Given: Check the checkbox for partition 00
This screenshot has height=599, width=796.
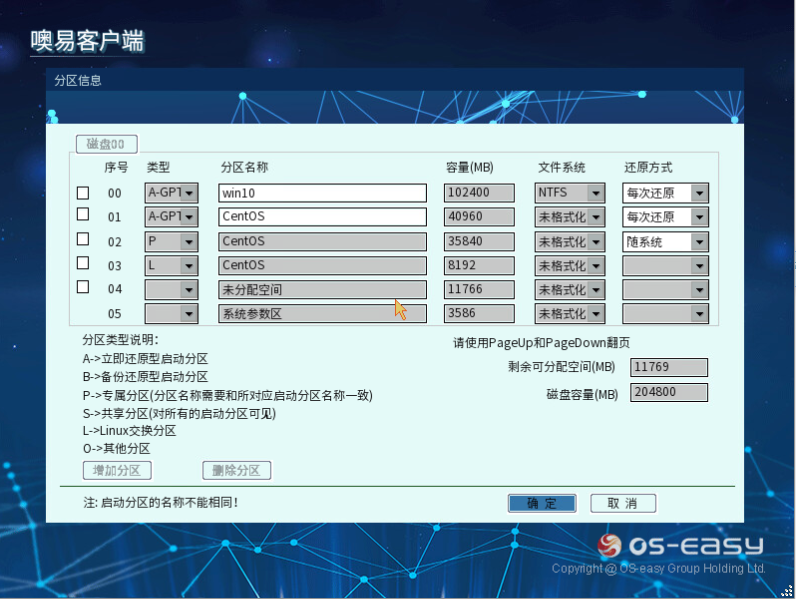Looking at the screenshot, I should (83, 193).
